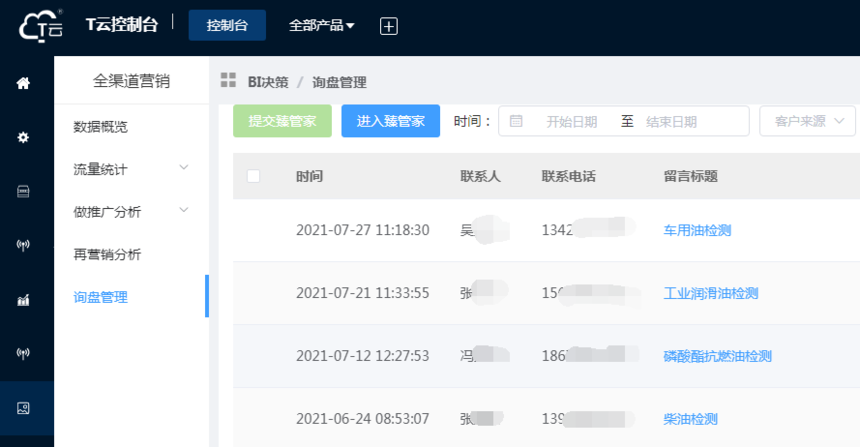Click the BI决策 breadcrumb
The width and height of the screenshot is (860, 447).
pos(268,82)
